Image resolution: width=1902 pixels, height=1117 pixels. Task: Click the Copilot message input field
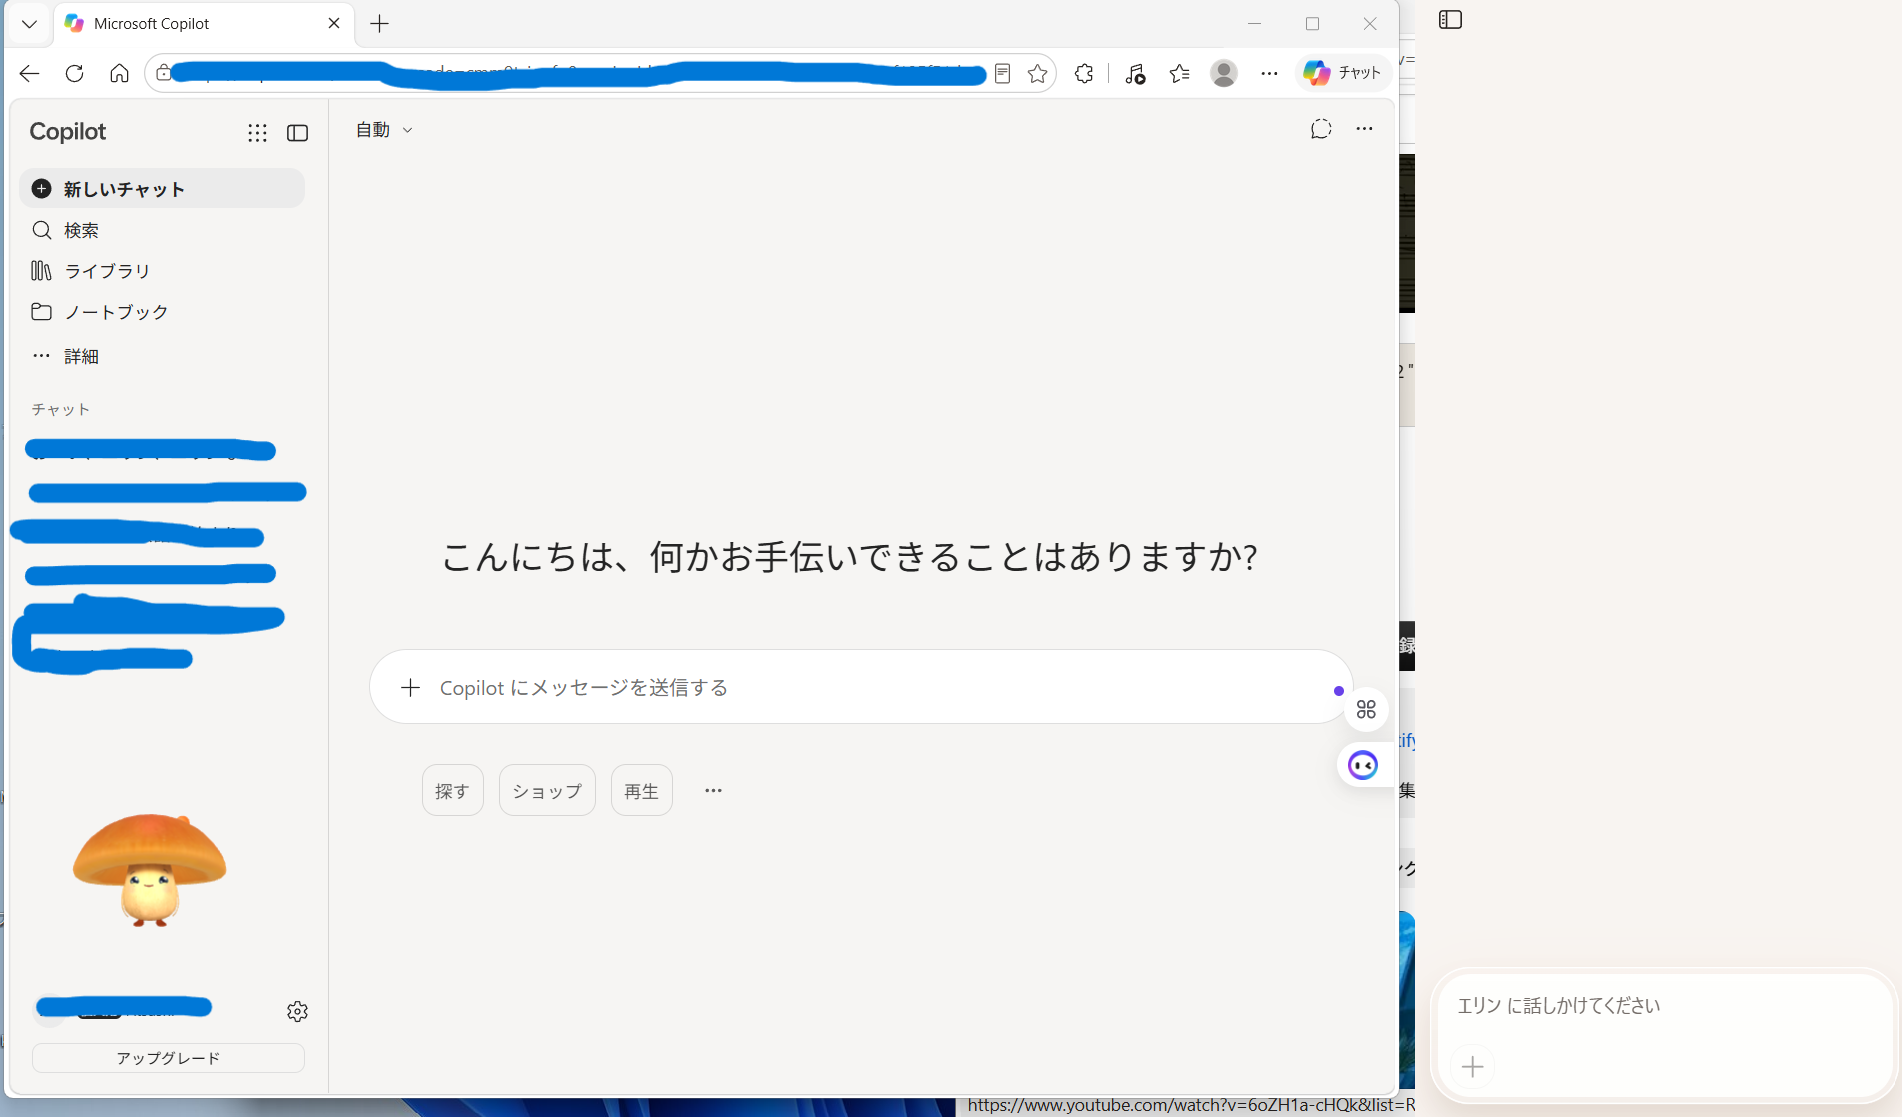click(861, 687)
